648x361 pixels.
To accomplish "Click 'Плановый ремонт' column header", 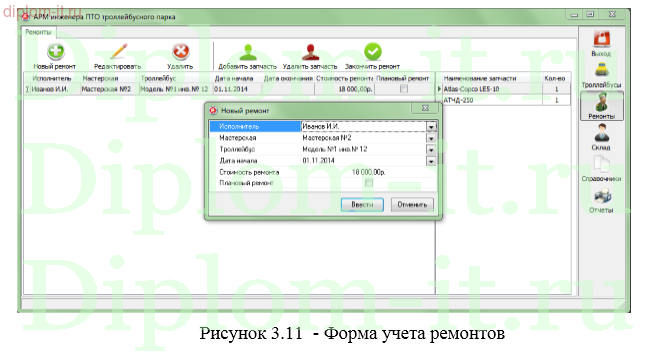I will pyautogui.click(x=403, y=78).
